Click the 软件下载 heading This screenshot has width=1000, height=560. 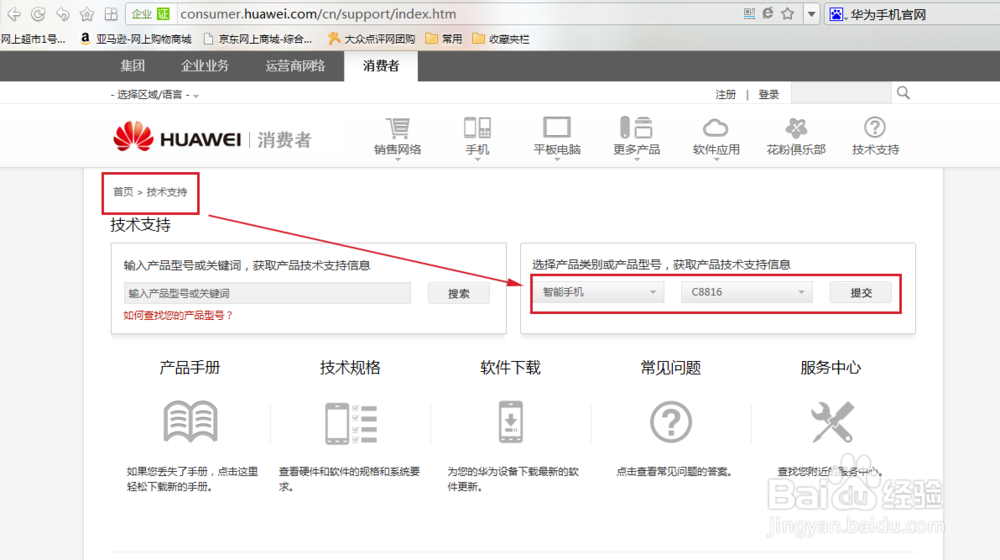[510, 367]
